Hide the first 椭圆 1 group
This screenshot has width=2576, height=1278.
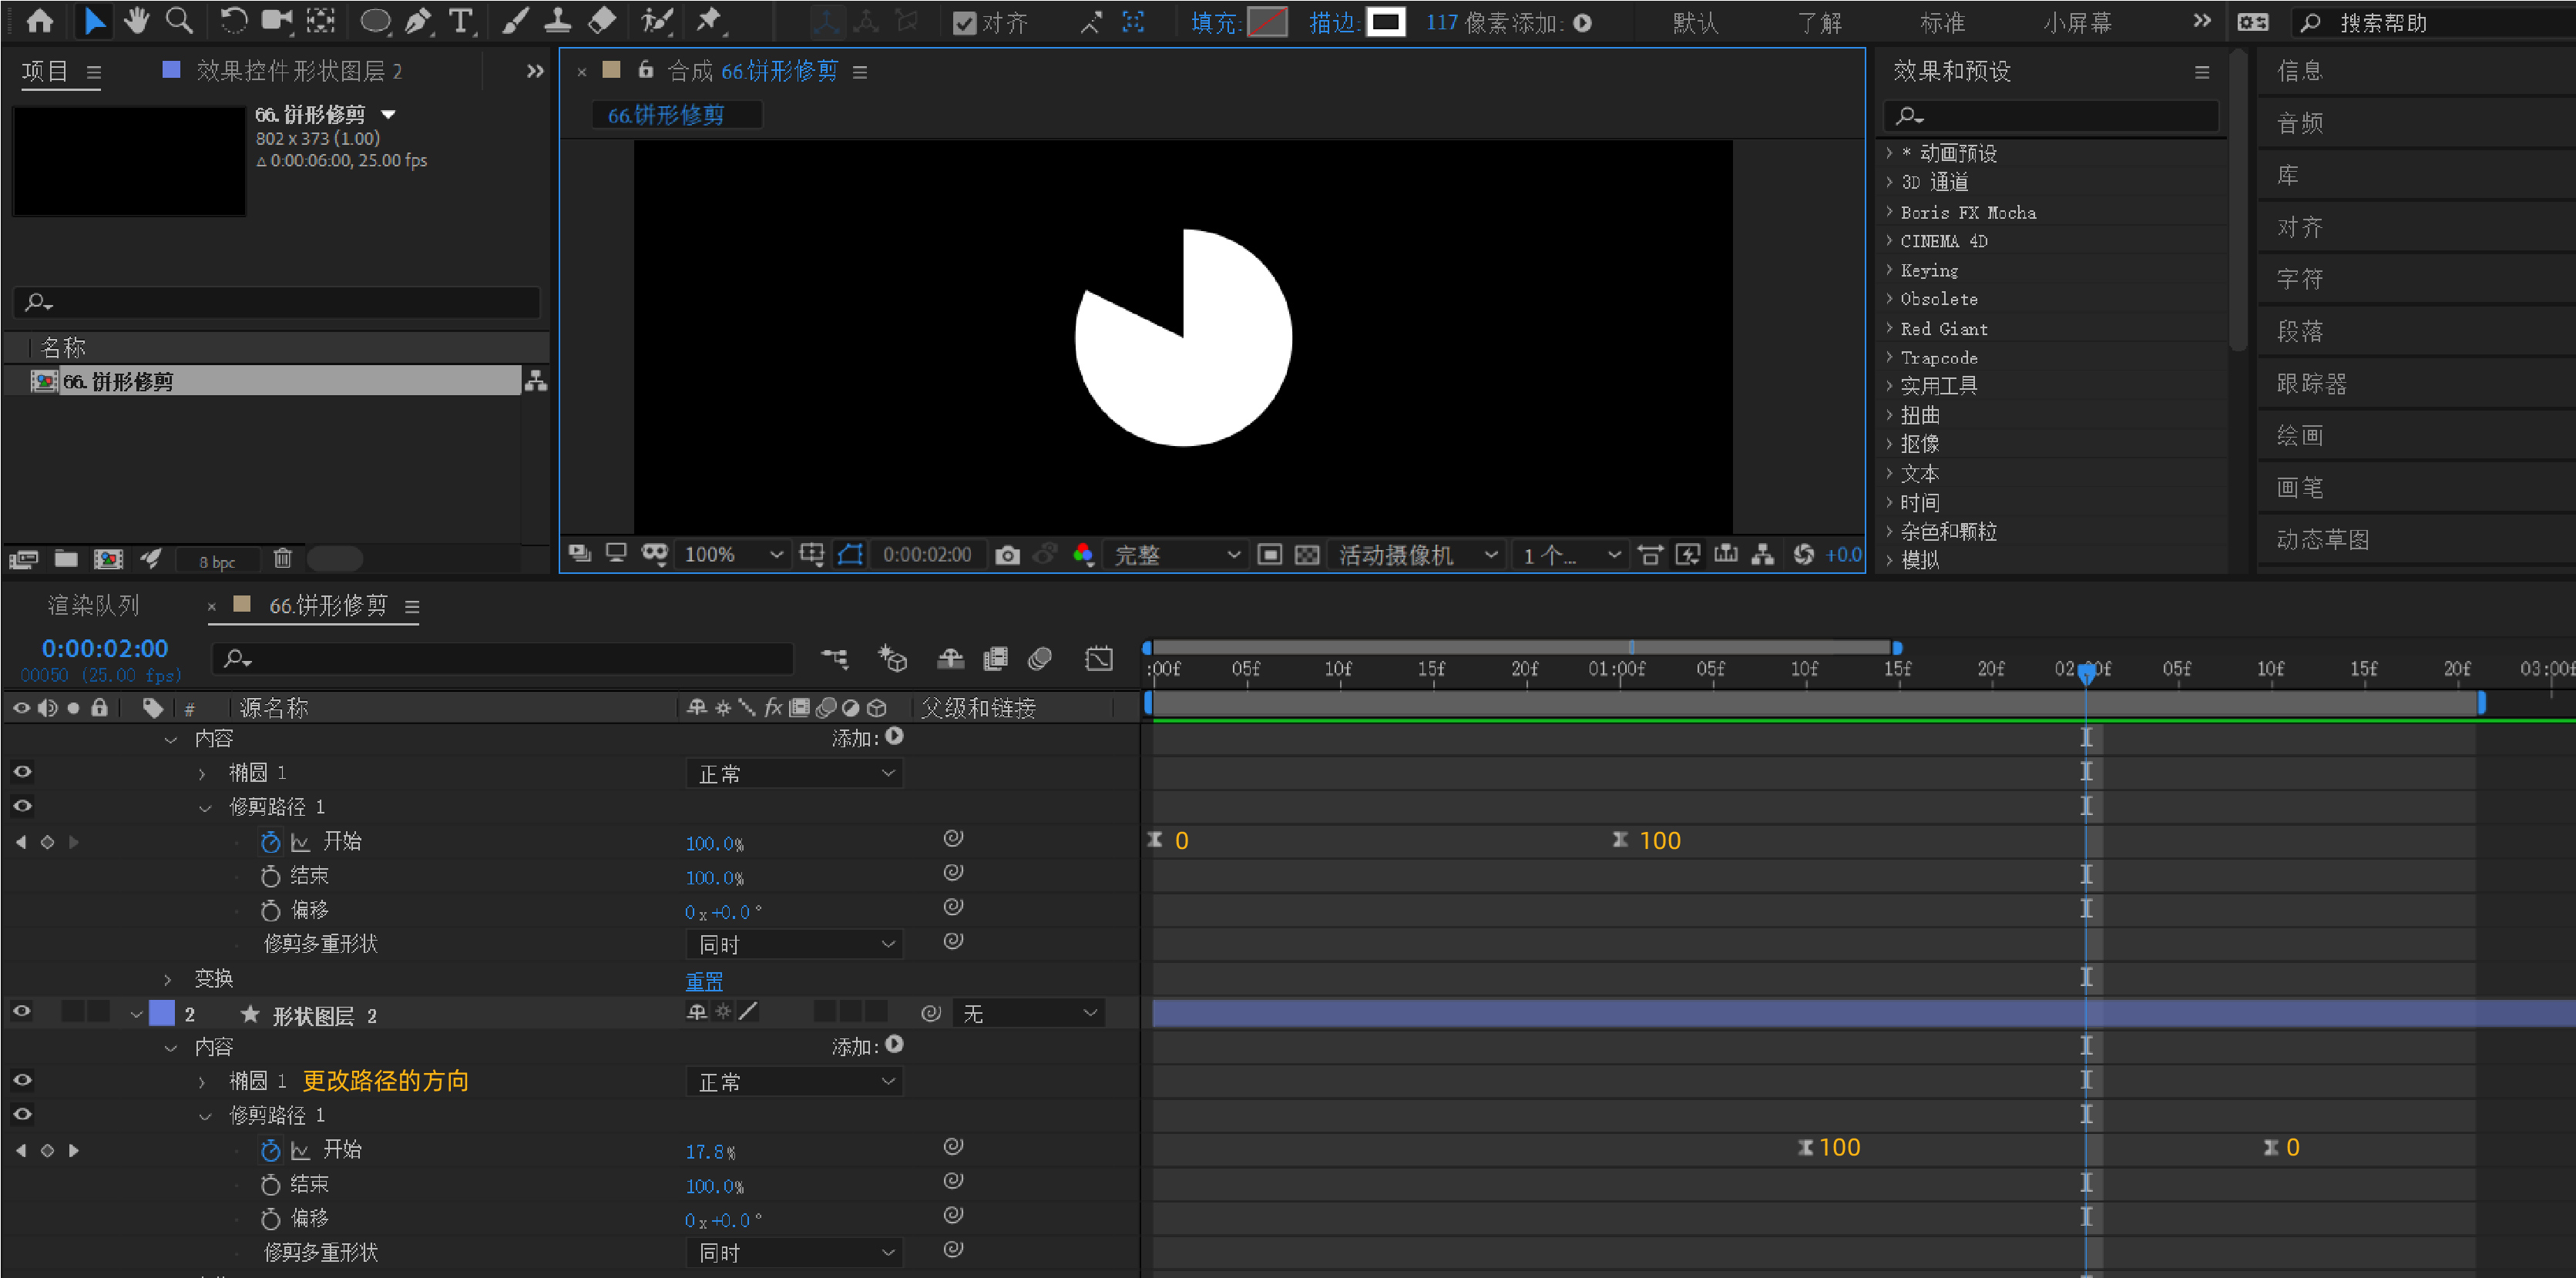click(22, 772)
